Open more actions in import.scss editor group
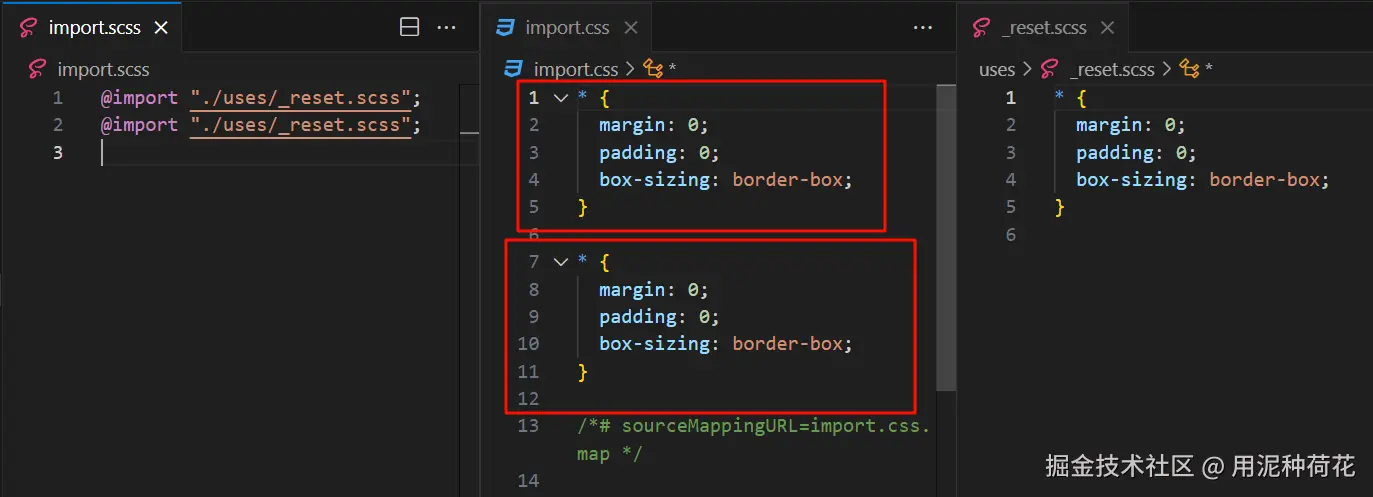Image resolution: width=1373 pixels, height=497 pixels. click(x=446, y=28)
